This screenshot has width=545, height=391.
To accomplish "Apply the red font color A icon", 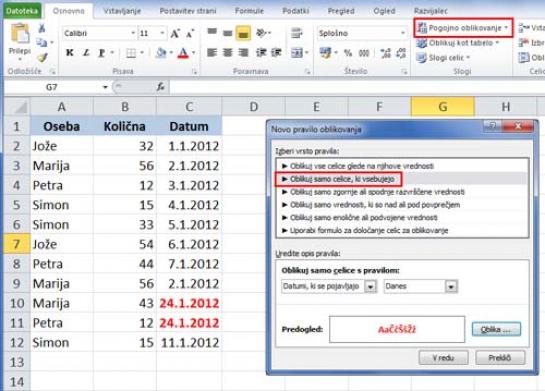I will 183,53.
